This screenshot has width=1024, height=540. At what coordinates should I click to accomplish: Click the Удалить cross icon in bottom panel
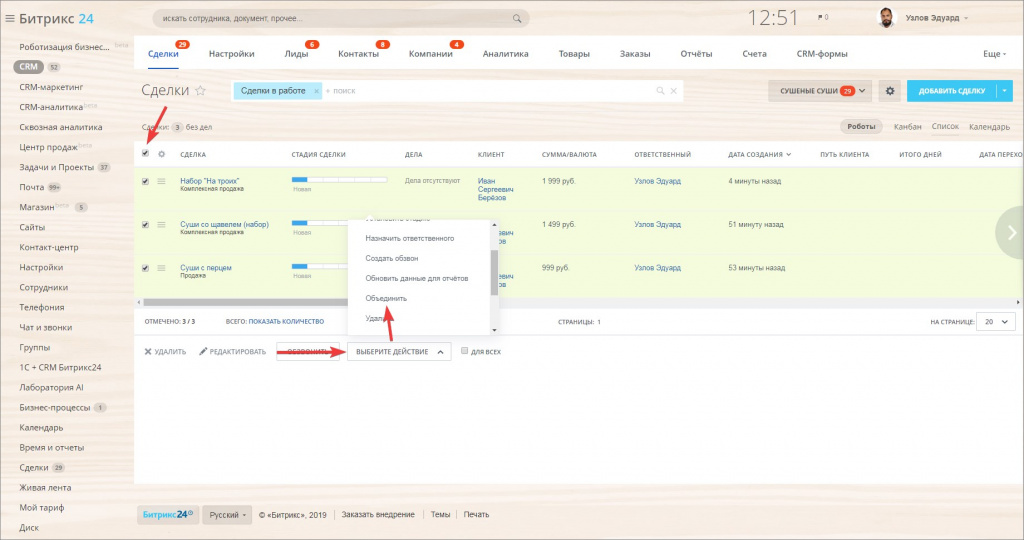(x=148, y=352)
